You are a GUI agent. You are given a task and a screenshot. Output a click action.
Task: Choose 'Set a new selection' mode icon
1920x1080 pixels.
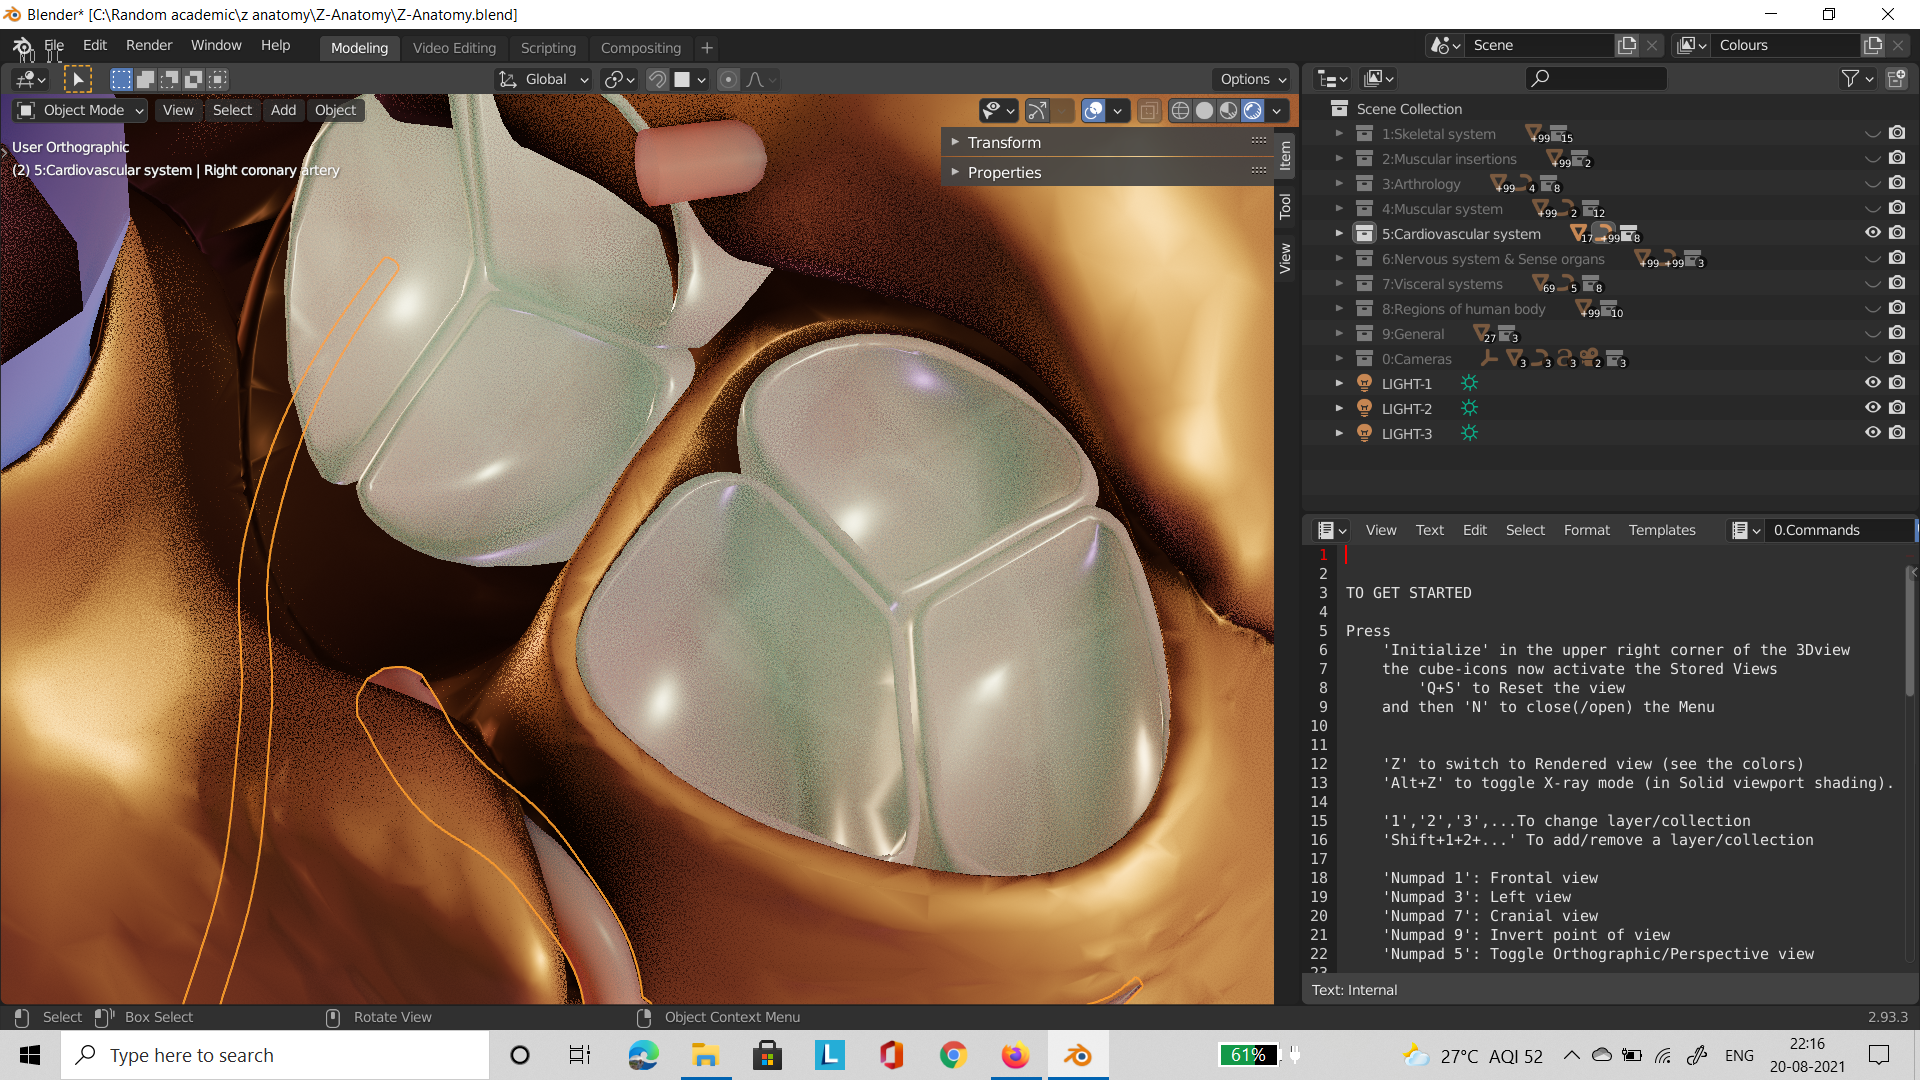coord(121,79)
